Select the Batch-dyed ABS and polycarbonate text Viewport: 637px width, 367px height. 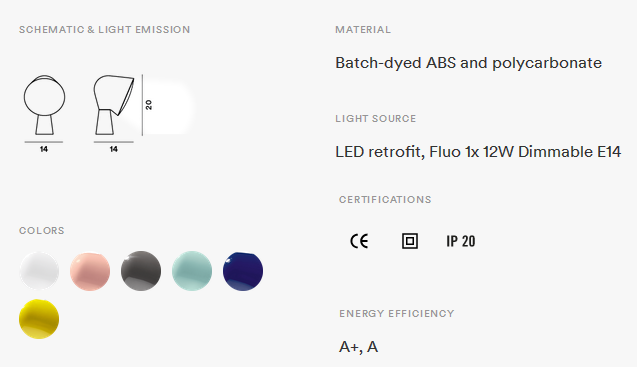(x=468, y=63)
